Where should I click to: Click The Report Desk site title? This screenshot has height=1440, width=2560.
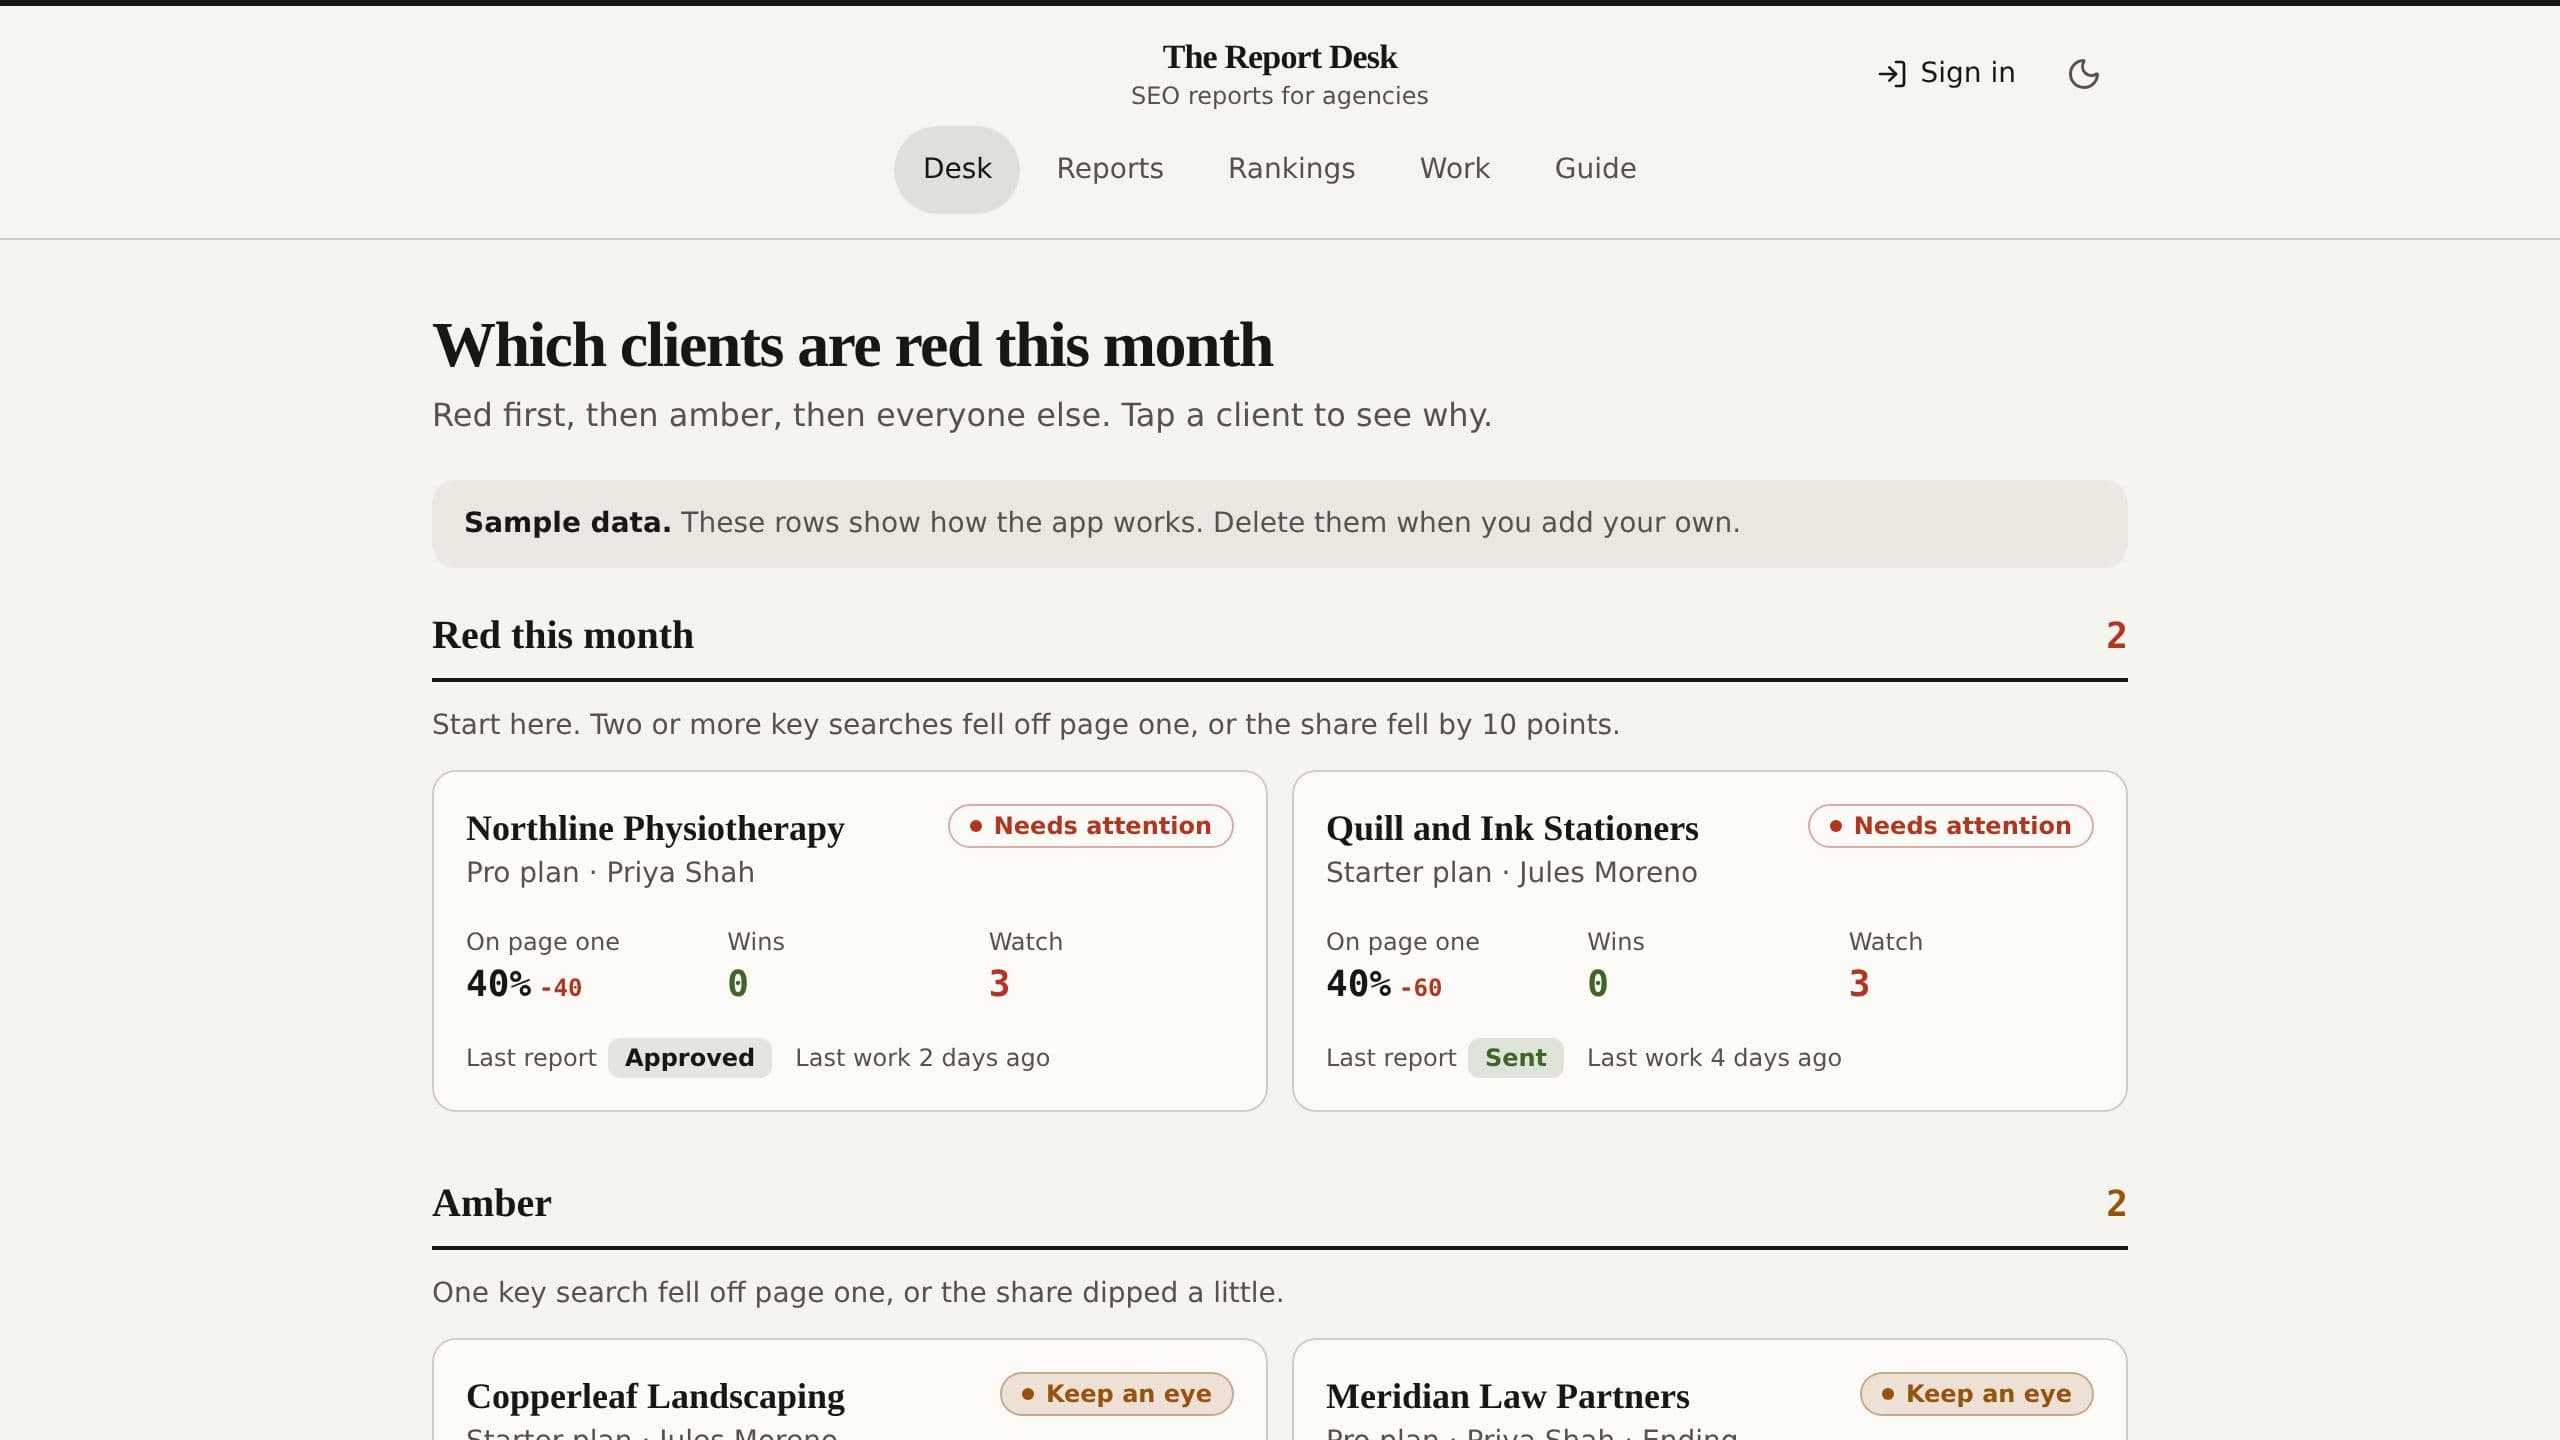tap(1279, 57)
